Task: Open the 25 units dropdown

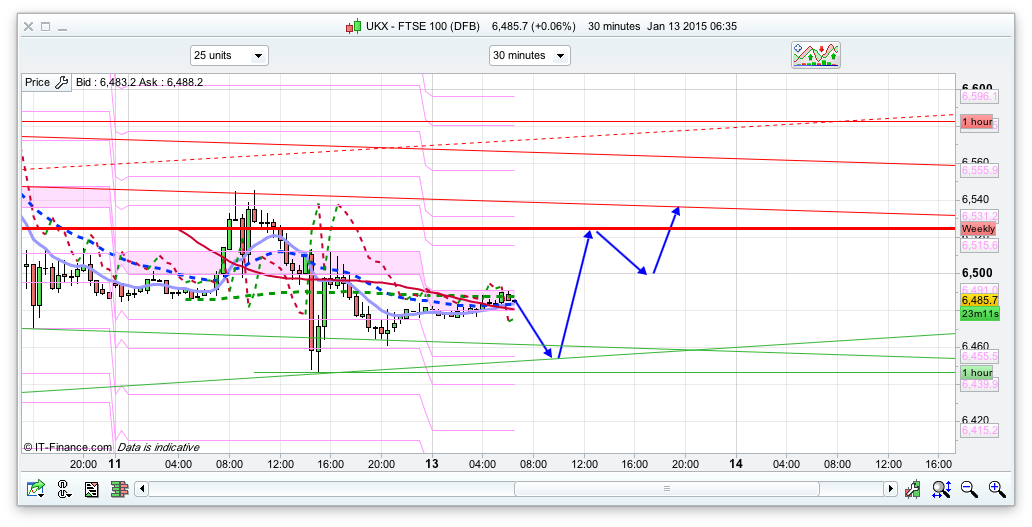Action: [x=229, y=55]
